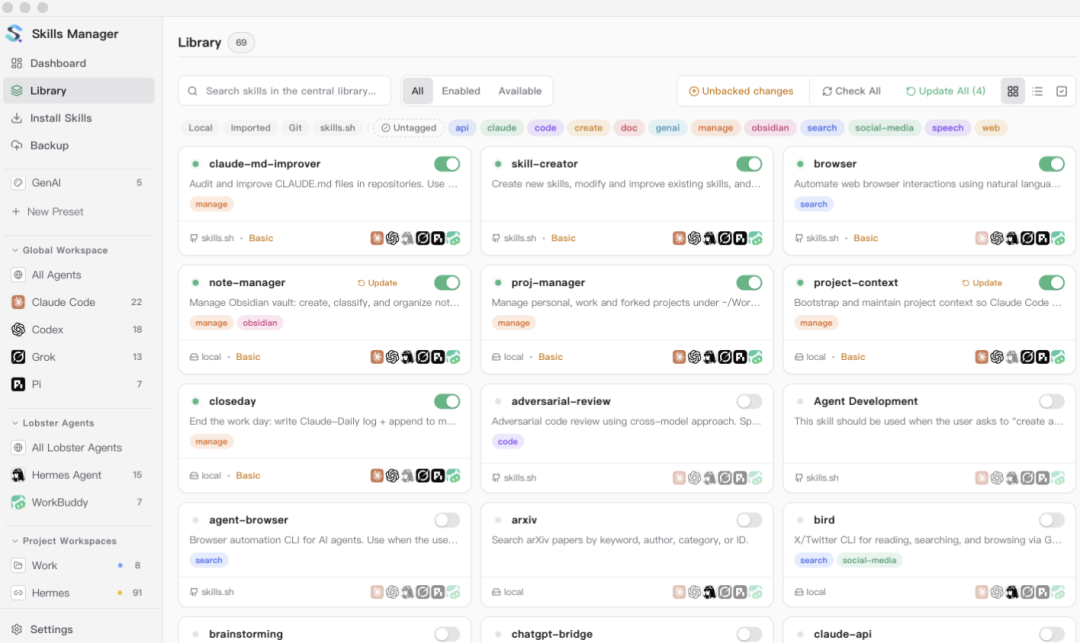Enable the adversarial-review skill toggle
1080x643 pixels.
[749, 401]
